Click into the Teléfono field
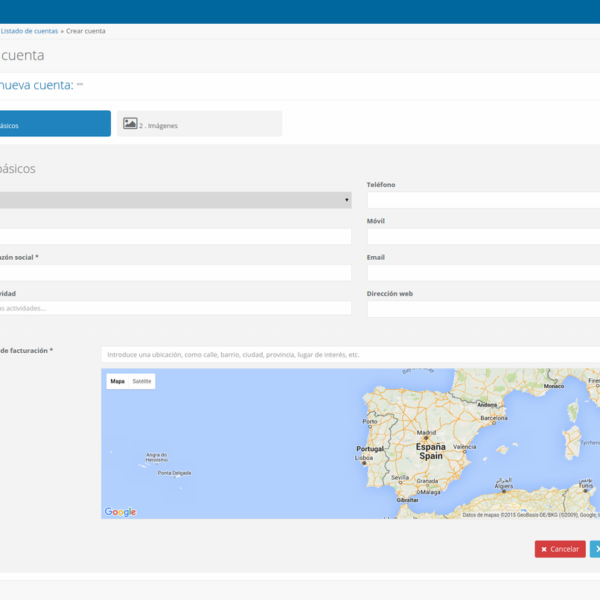This screenshot has width=600, height=600. tap(483, 200)
